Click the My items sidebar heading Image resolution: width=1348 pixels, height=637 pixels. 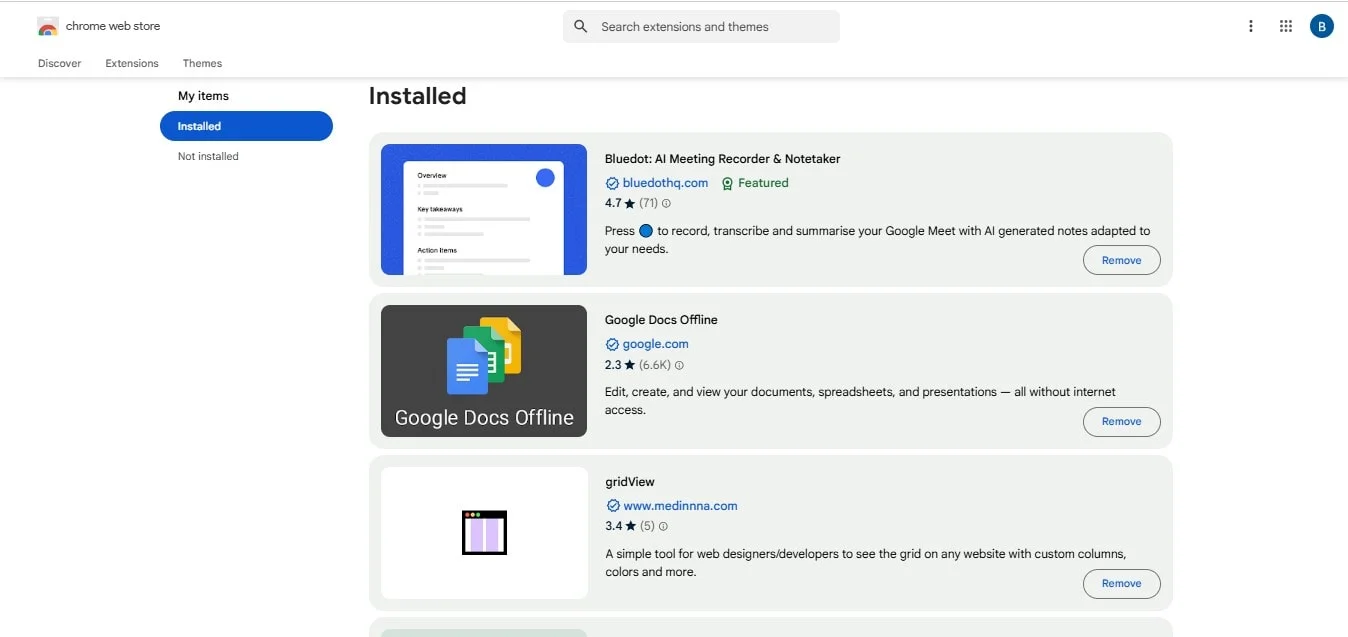[203, 96]
